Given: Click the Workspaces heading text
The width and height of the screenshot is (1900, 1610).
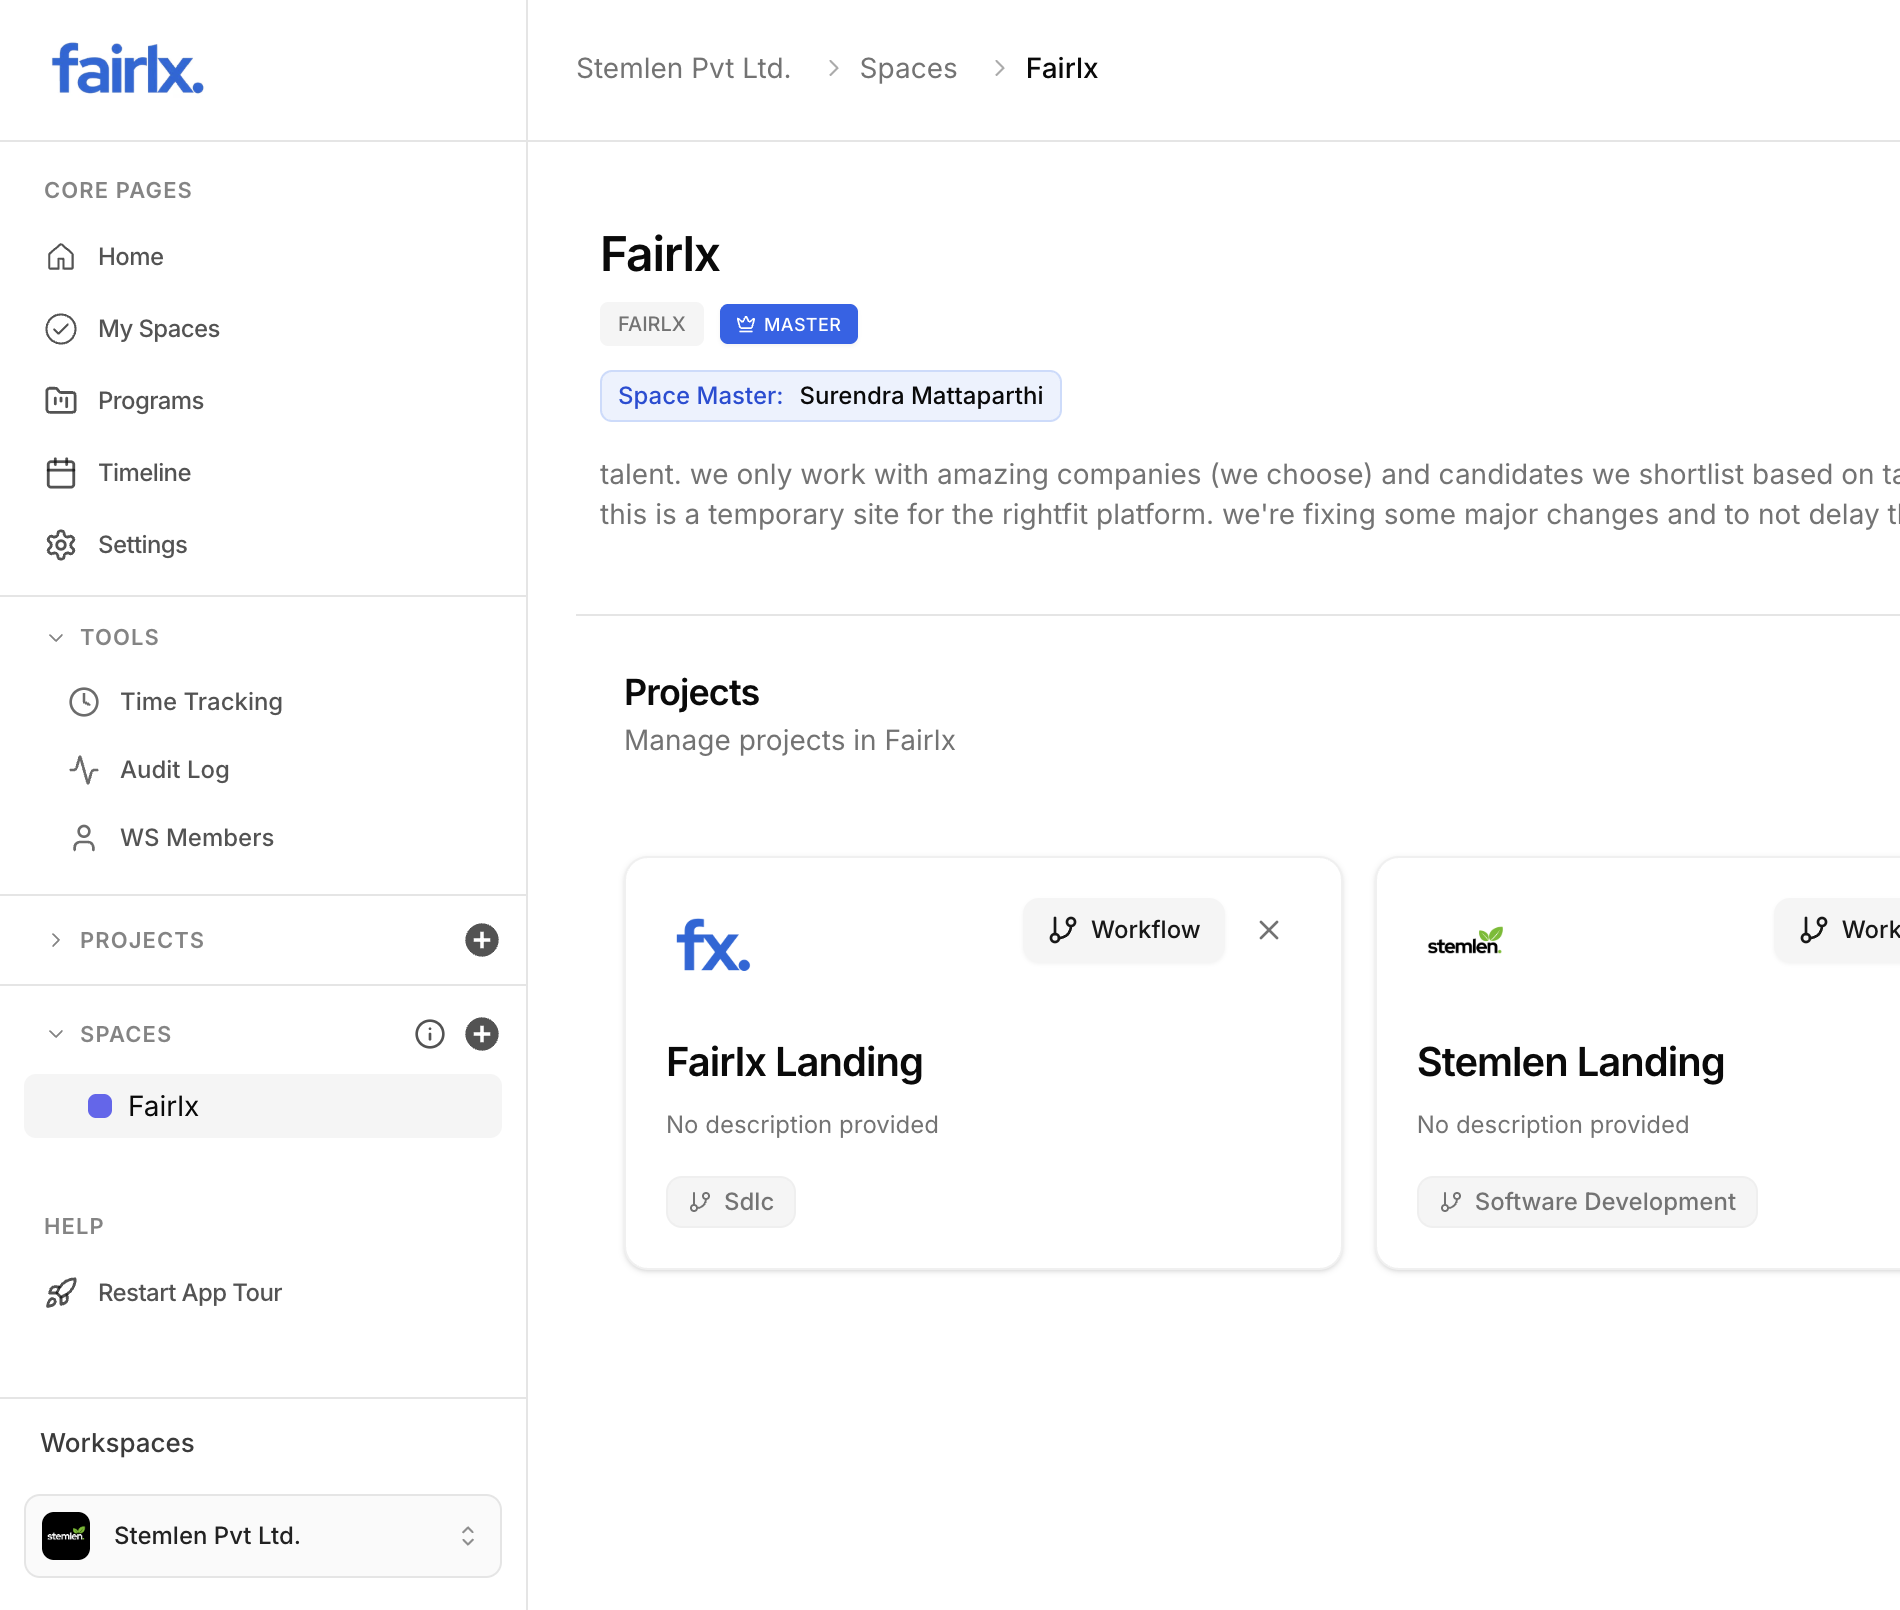Looking at the screenshot, I should (x=118, y=1443).
